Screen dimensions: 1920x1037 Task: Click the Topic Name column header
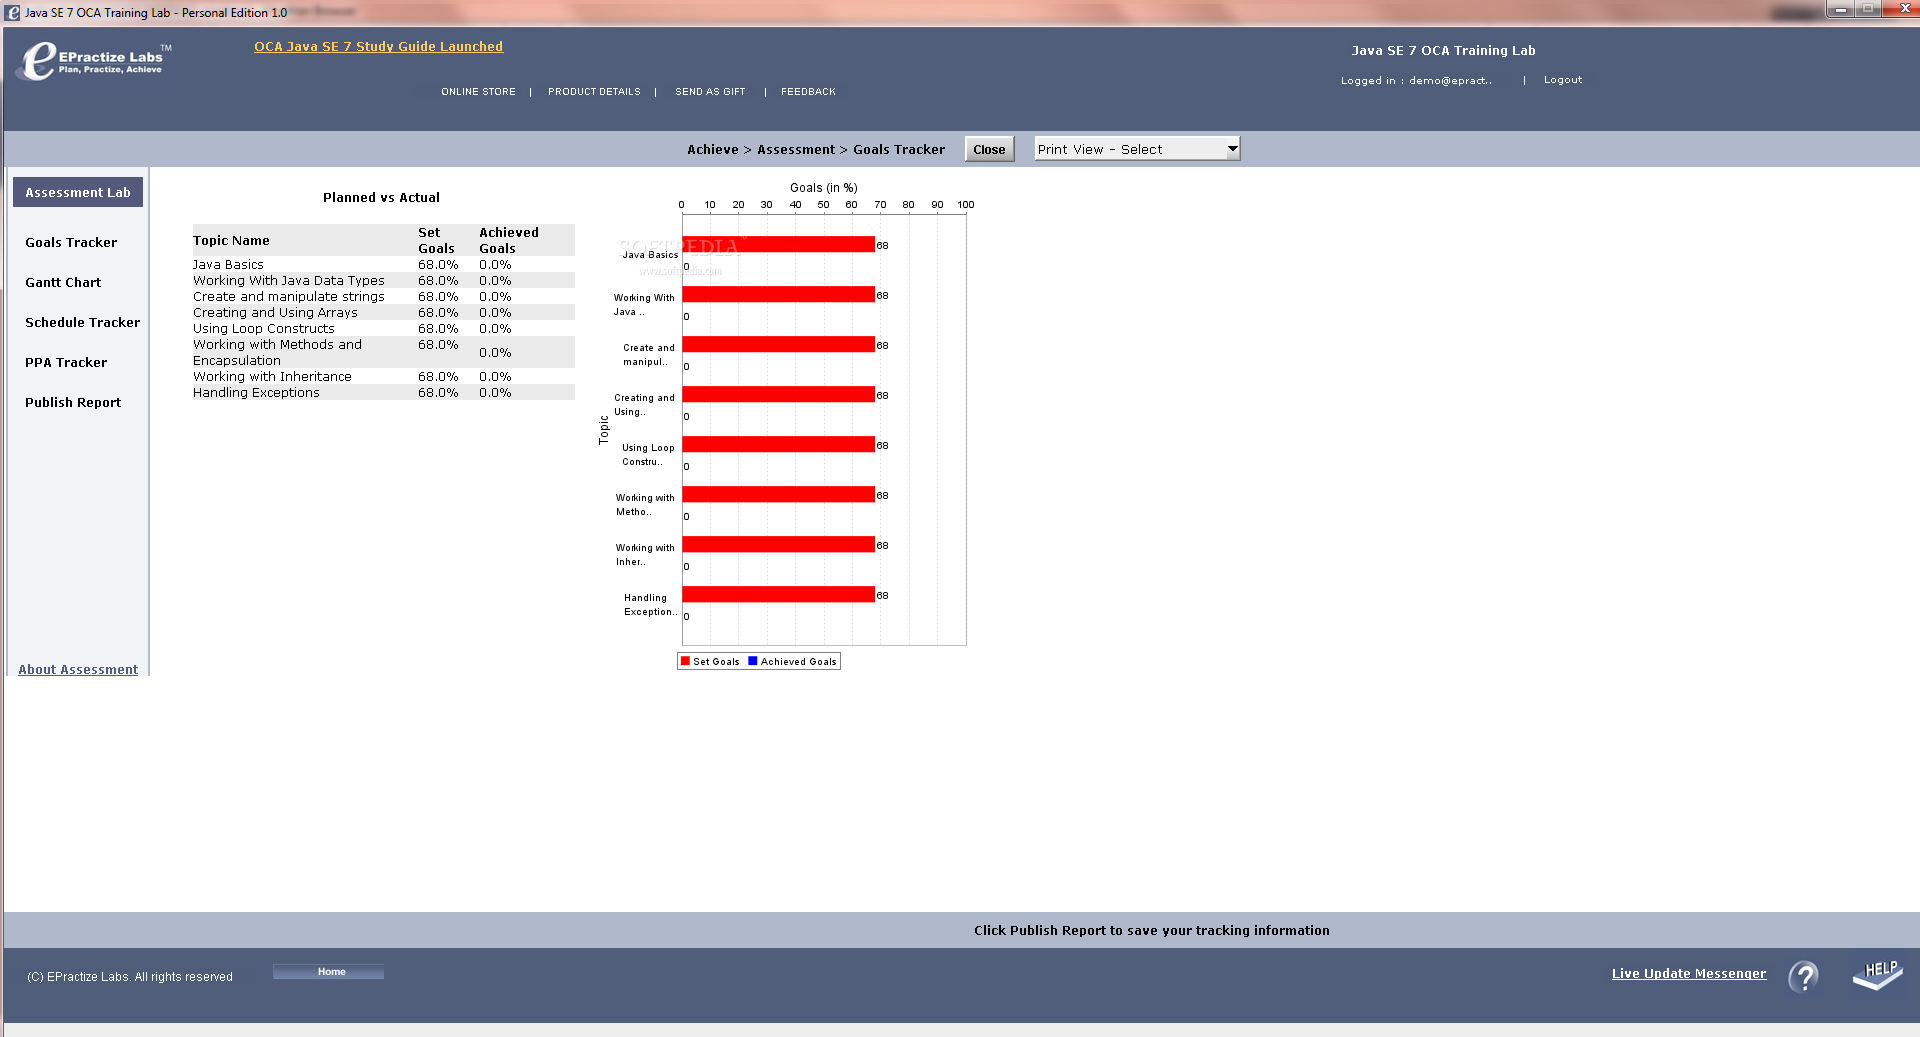coord(231,241)
